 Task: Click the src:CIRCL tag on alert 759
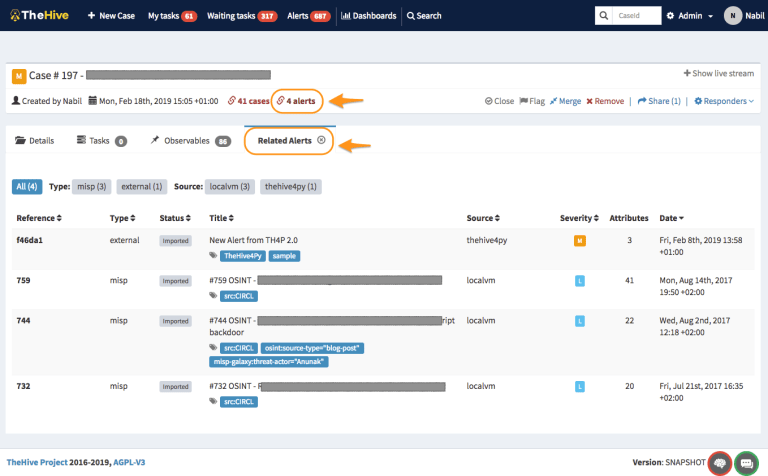pyautogui.click(x=239, y=296)
